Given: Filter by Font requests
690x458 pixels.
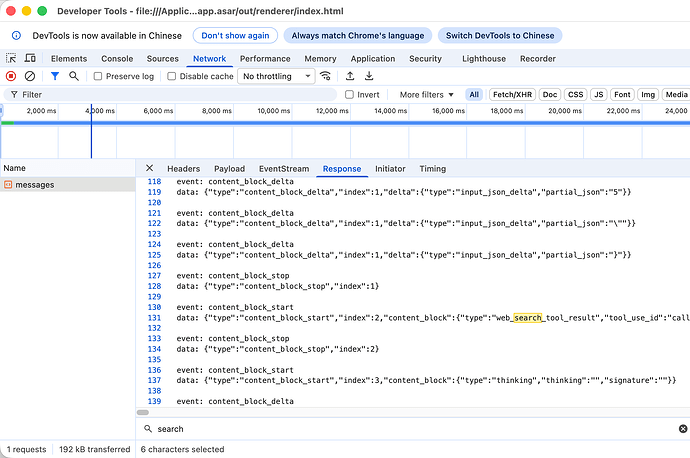Looking at the screenshot, I should 622,95.
